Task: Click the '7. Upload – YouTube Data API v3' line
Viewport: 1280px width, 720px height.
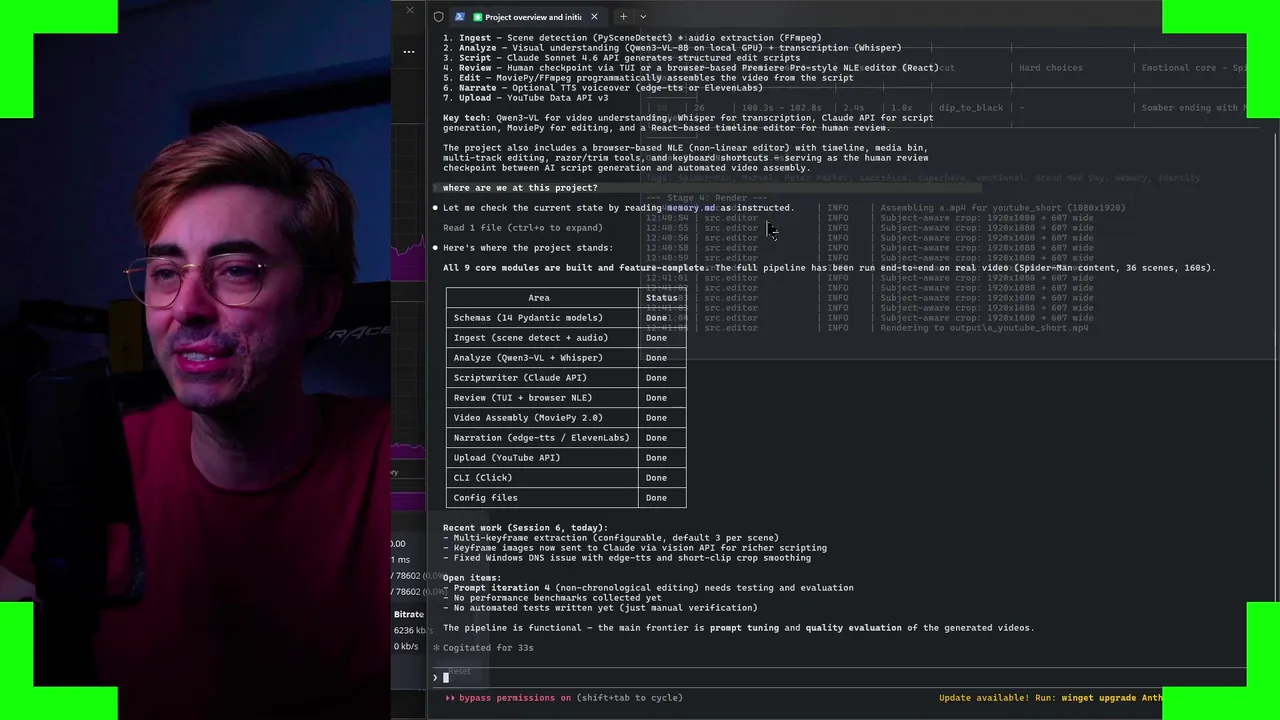Action: [525, 98]
